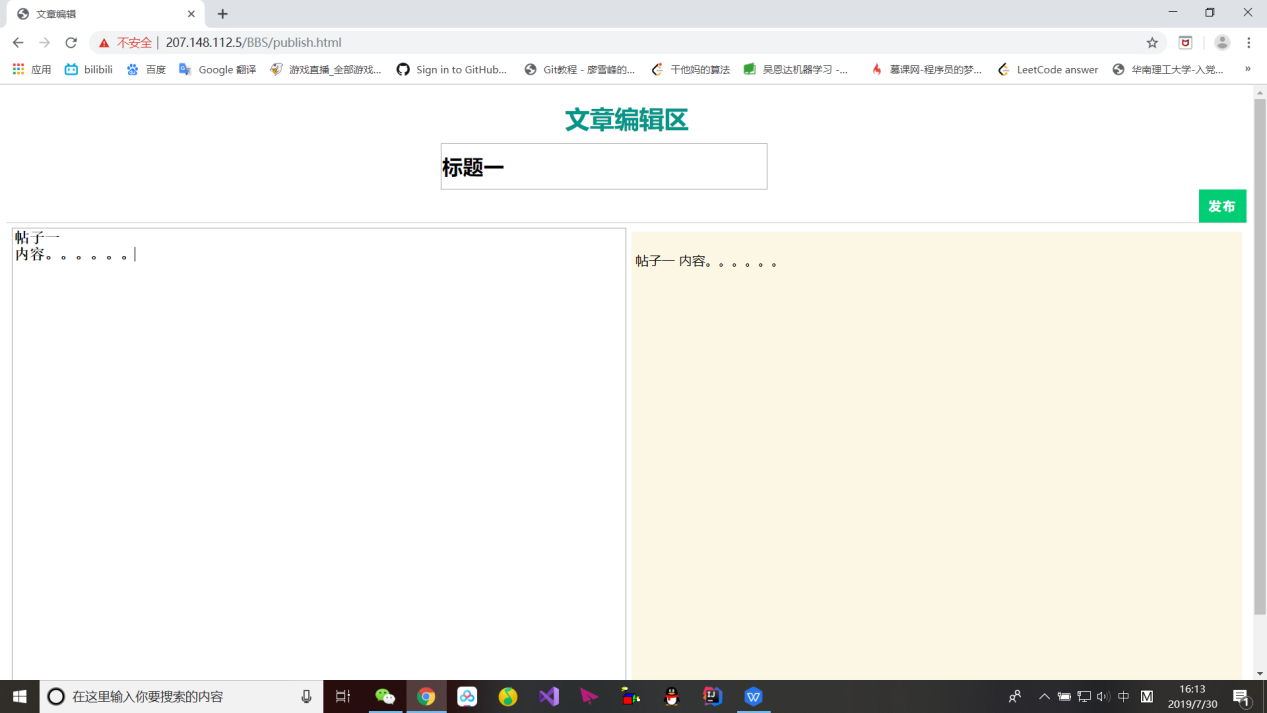Click the Cortana microphone icon
1267x713 pixels.
(306, 696)
